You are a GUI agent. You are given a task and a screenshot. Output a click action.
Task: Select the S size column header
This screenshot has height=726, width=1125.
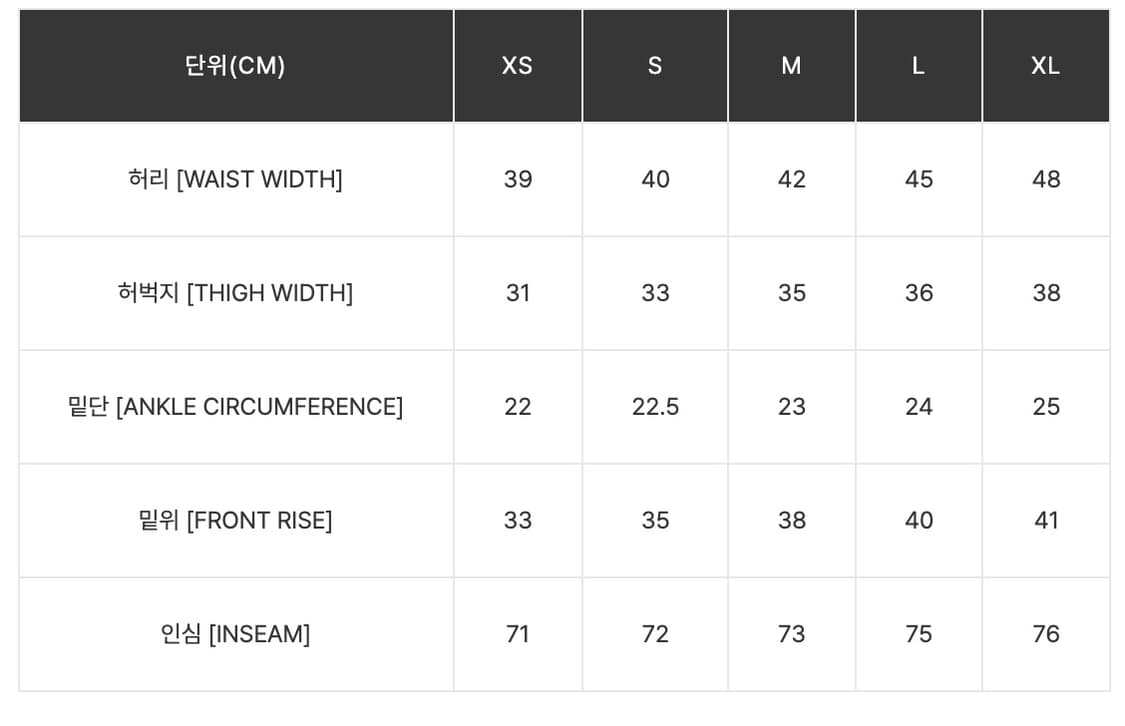point(655,66)
